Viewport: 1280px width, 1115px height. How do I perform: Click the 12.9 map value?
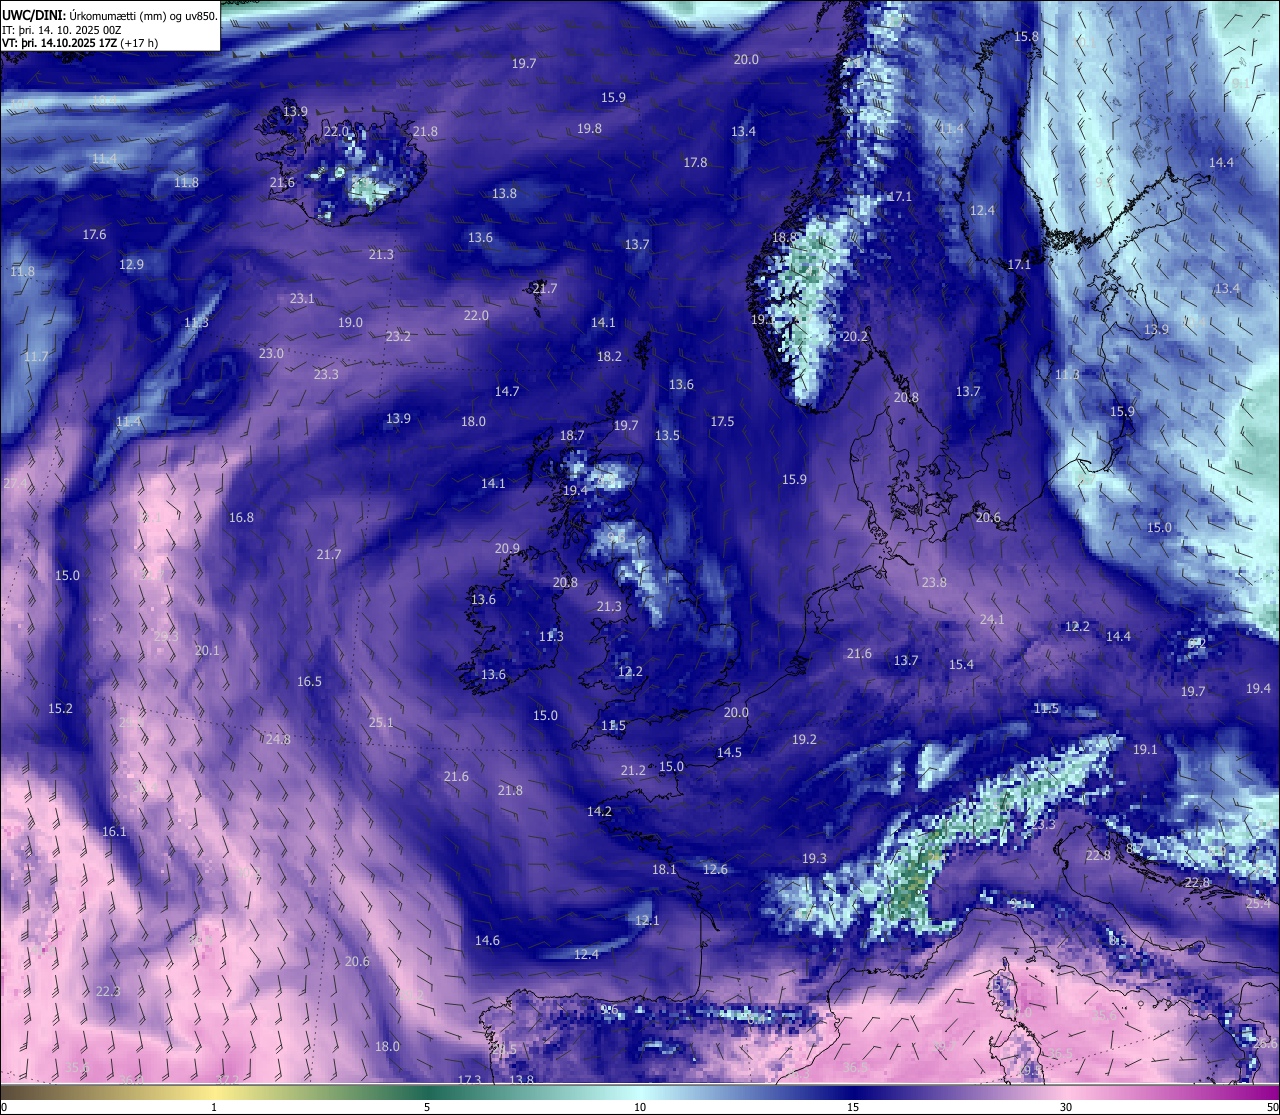point(131,265)
